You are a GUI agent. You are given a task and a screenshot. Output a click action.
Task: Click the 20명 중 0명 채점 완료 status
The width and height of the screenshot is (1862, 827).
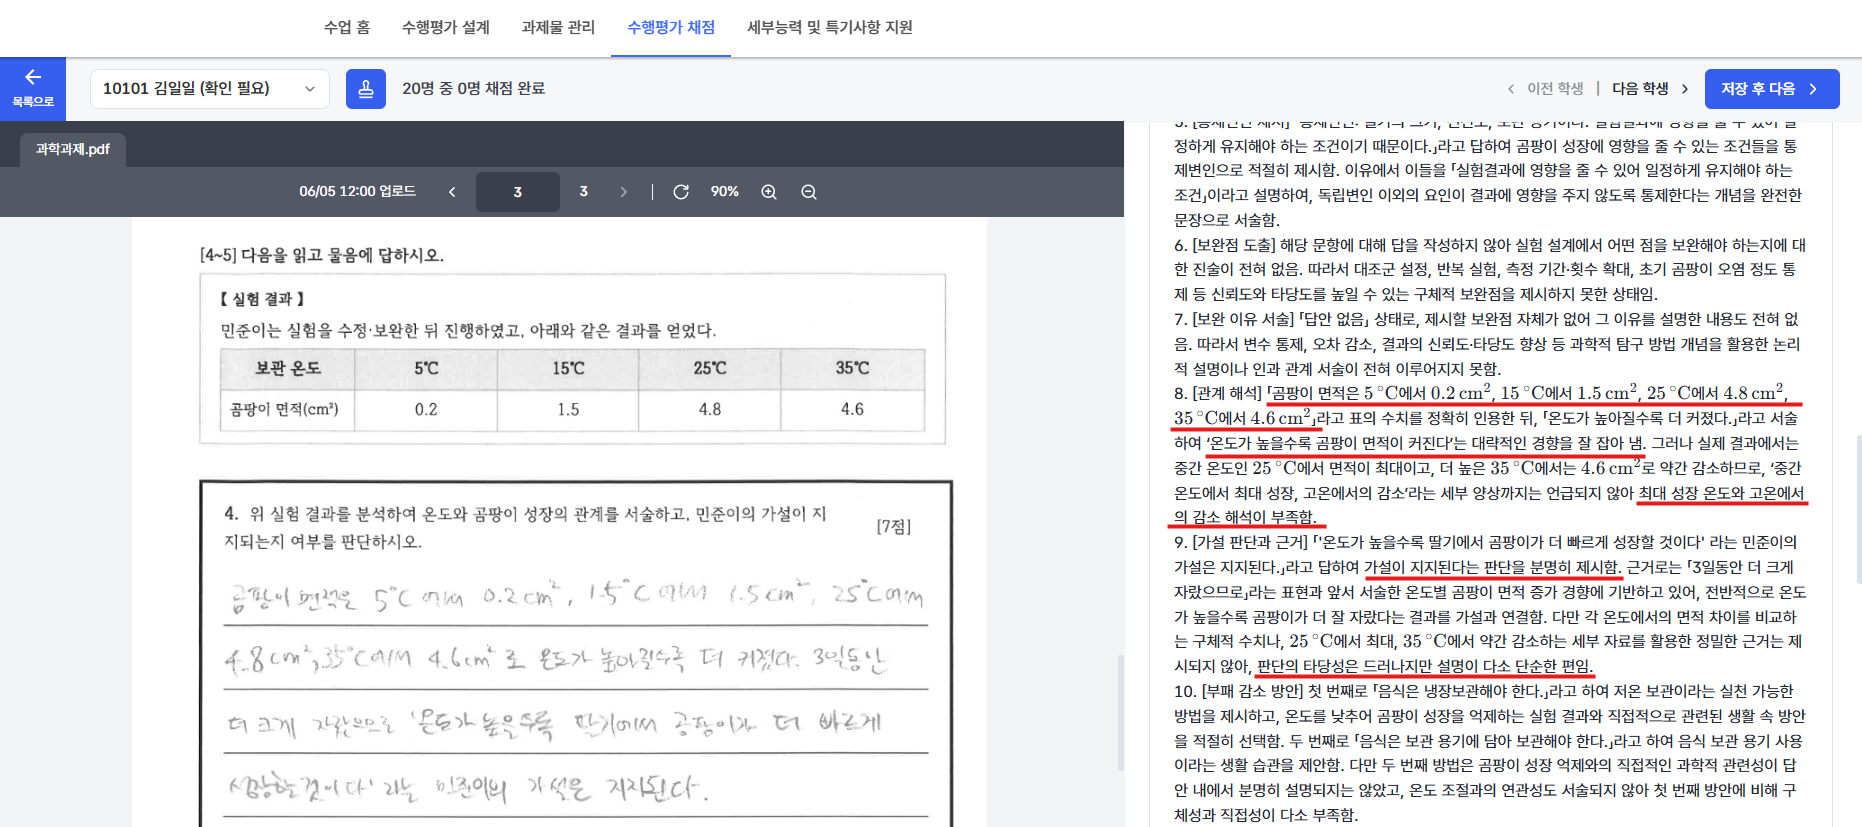pos(474,89)
